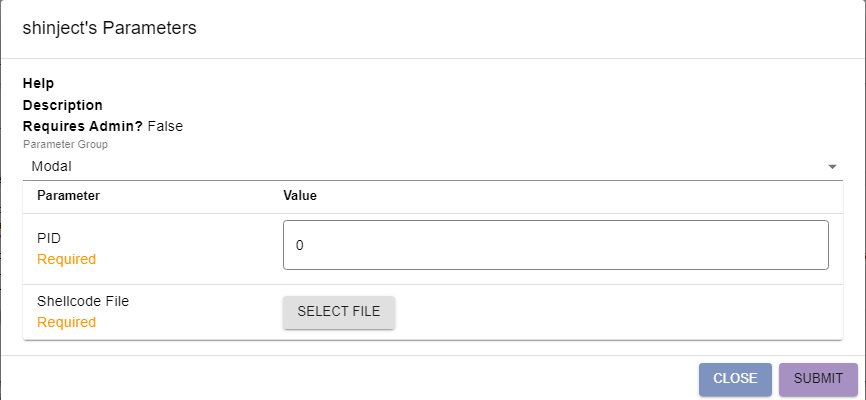The height and width of the screenshot is (400, 866).
Task: Click the Parameter Group small label
Action: (x=65, y=145)
